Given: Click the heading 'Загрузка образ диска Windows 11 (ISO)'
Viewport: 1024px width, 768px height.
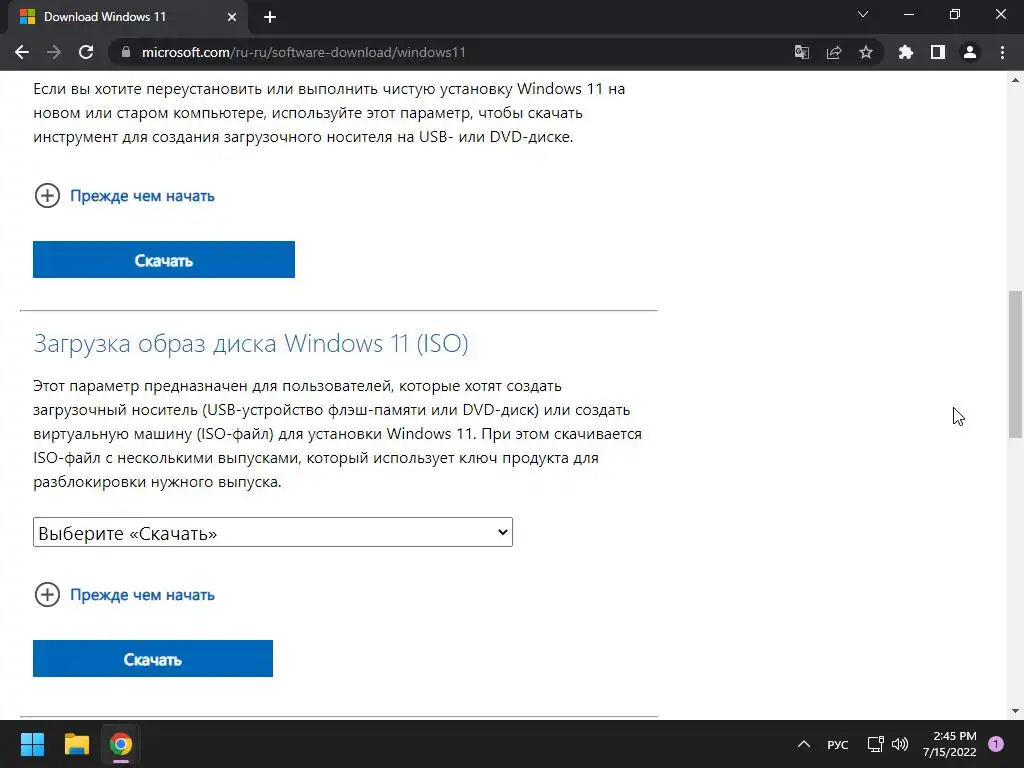Looking at the screenshot, I should [251, 344].
